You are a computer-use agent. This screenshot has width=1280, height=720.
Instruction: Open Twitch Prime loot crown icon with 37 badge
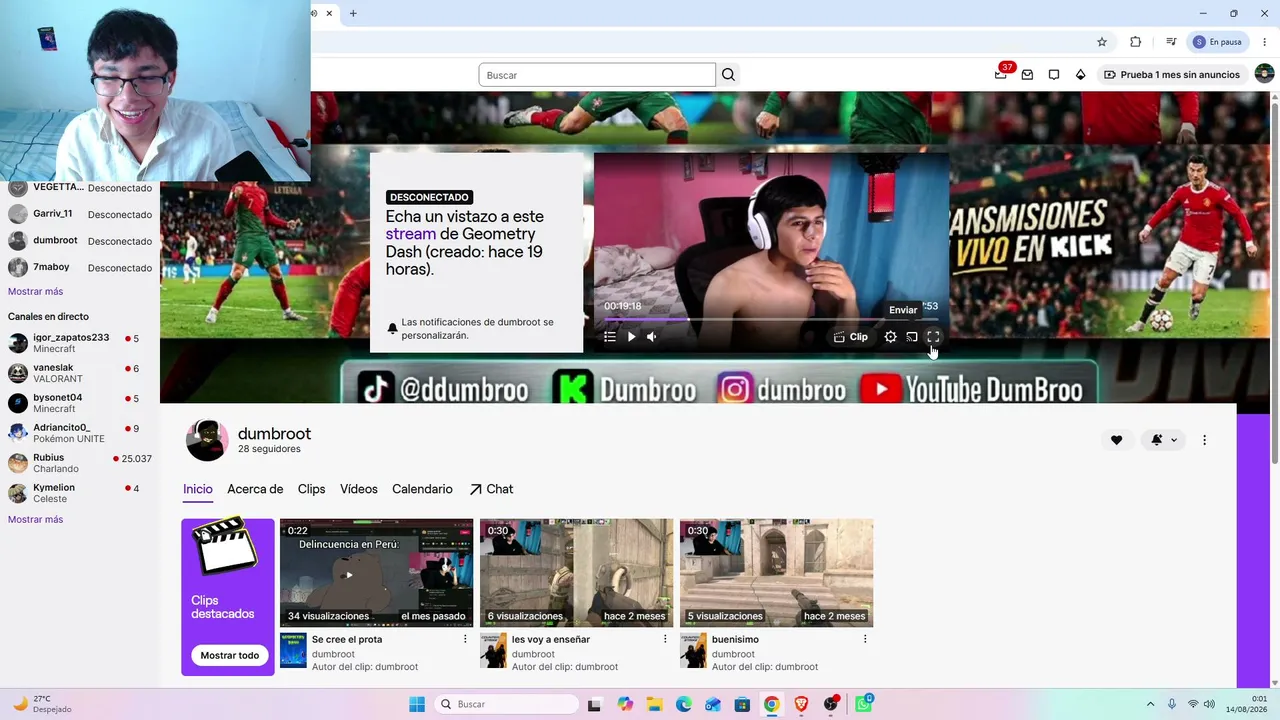pyautogui.click(x=1001, y=75)
